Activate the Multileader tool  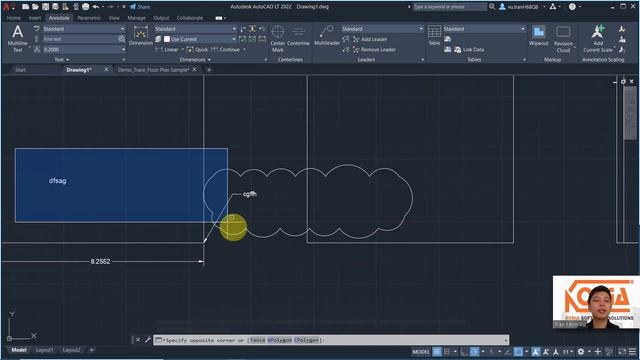(327, 35)
